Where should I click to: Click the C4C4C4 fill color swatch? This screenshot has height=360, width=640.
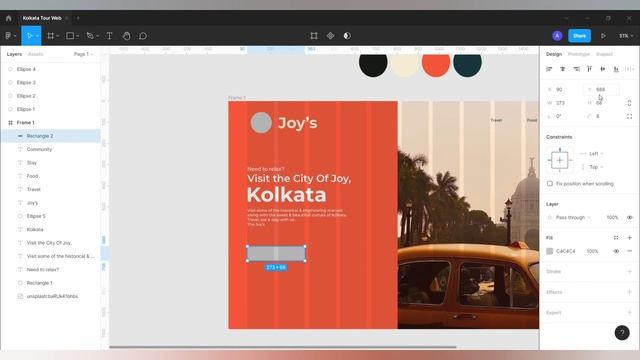(550, 251)
